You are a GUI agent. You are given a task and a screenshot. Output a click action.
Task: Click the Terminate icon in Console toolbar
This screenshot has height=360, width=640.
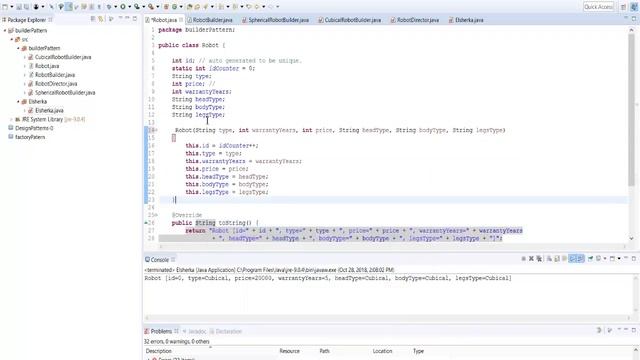(x=524, y=258)
